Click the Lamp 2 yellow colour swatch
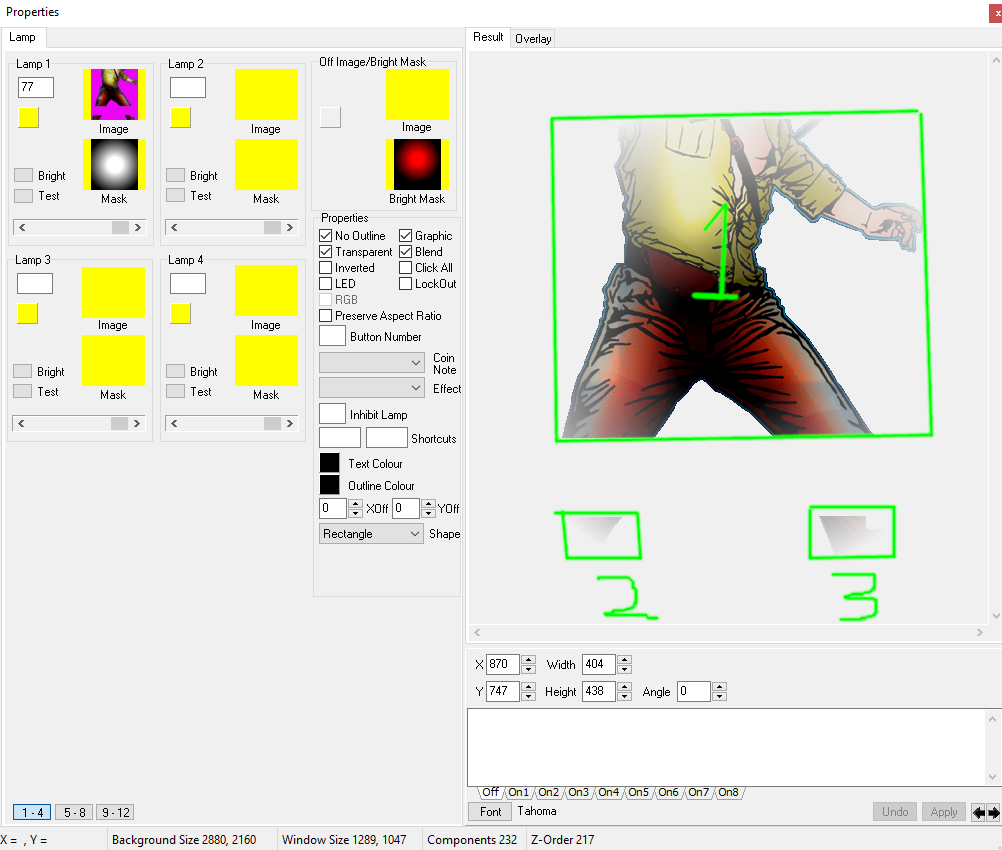 (x=181, y=118)
